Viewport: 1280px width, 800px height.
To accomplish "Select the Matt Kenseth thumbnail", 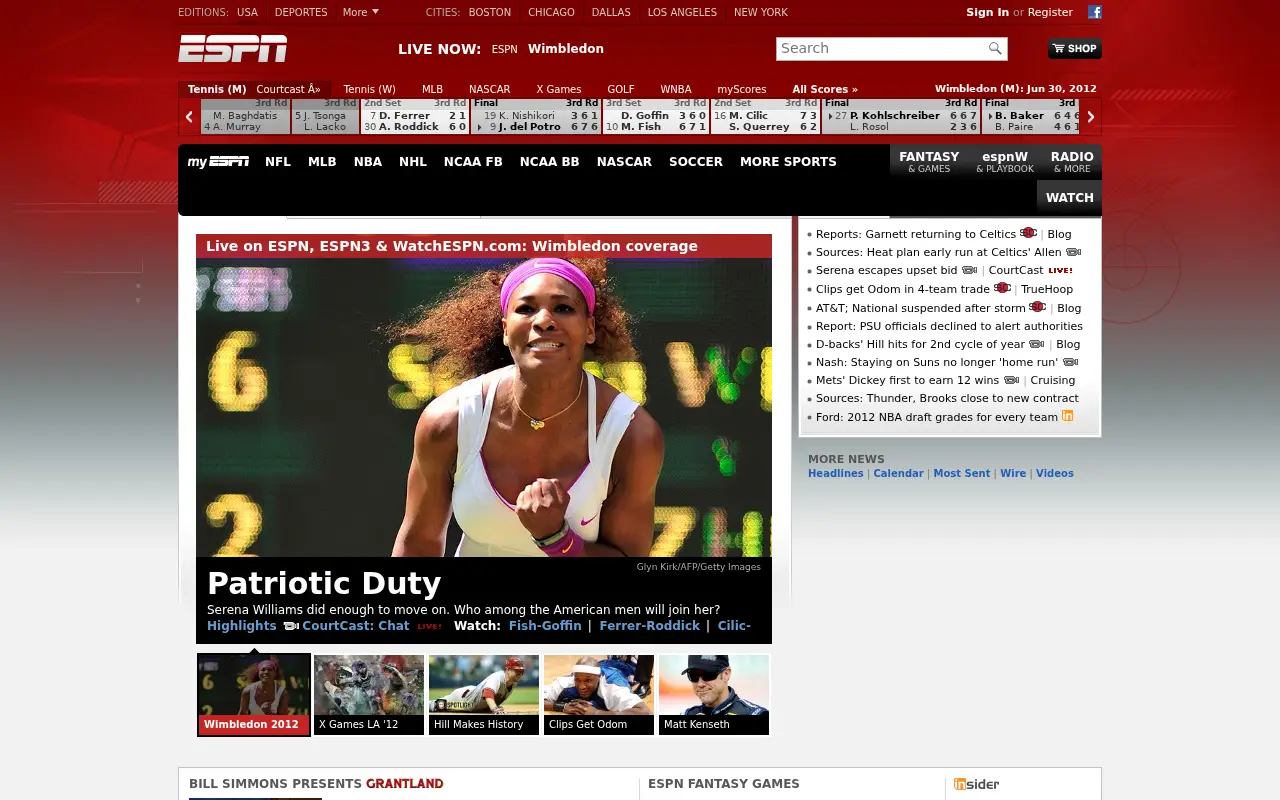I will click(714, 695).
